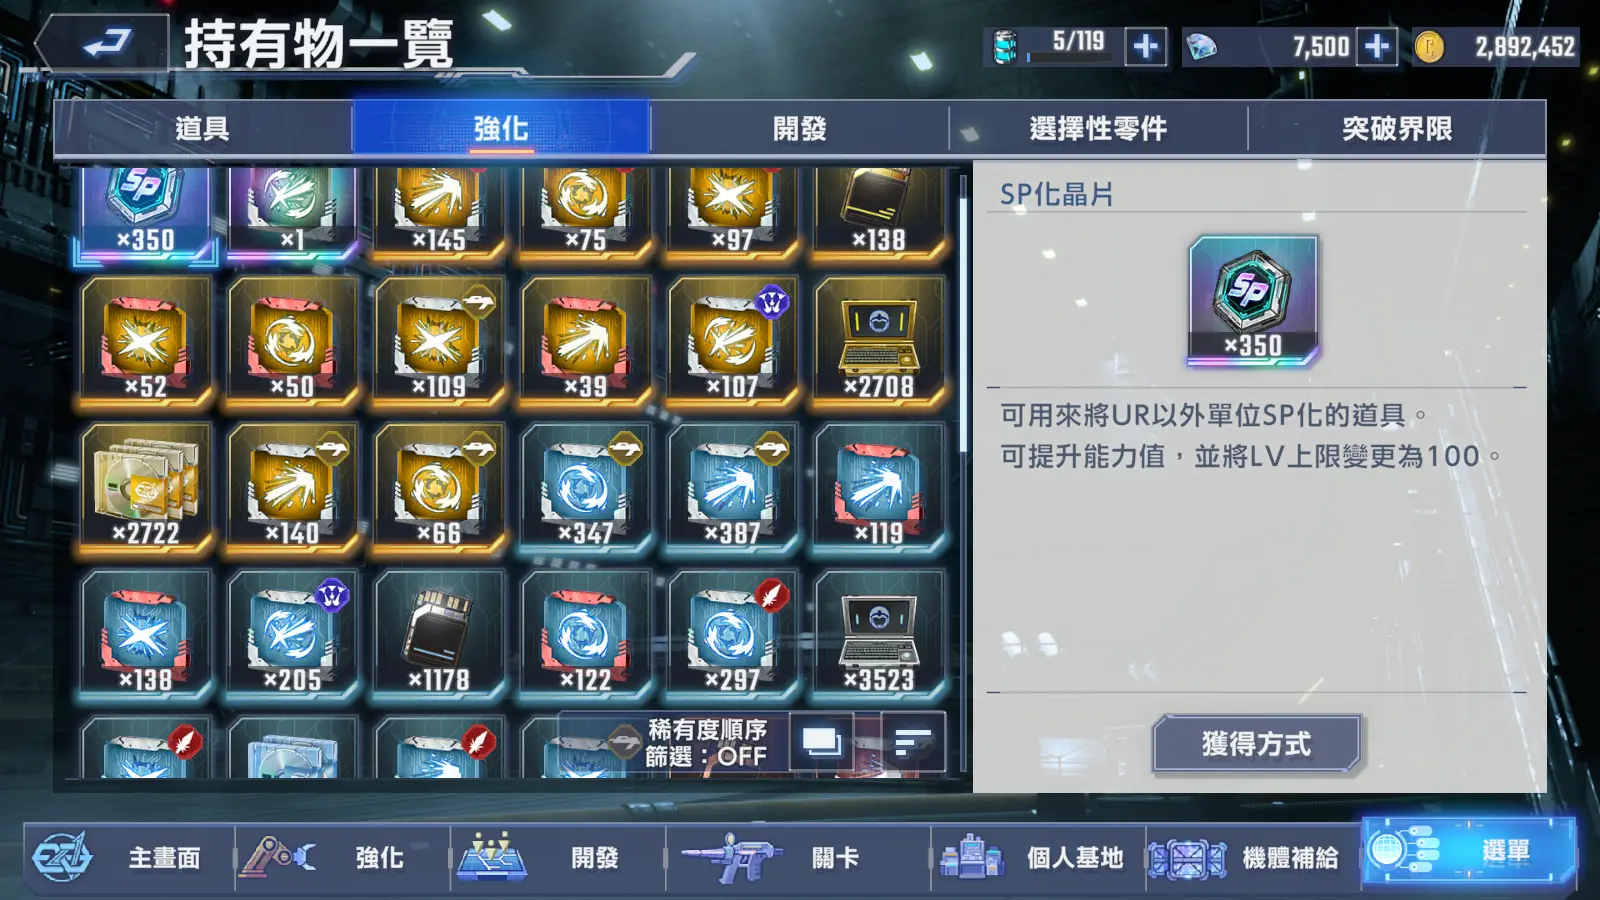Open the 稀有度順序 sort selector
Screen dimensions: 1600x900
[x=707, y=729]
